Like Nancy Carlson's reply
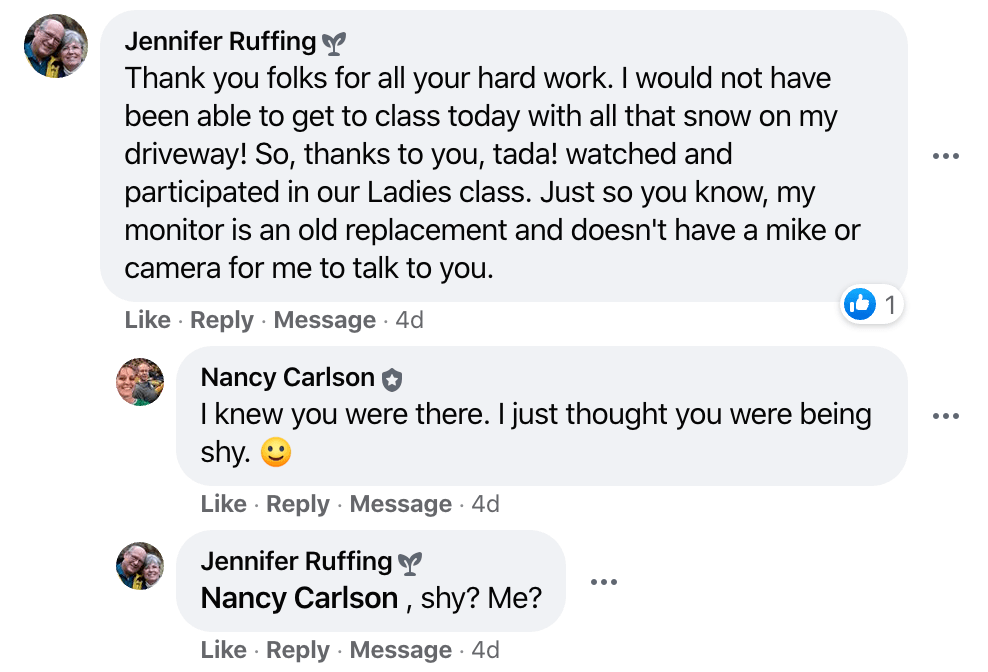 tap(223, 504)
